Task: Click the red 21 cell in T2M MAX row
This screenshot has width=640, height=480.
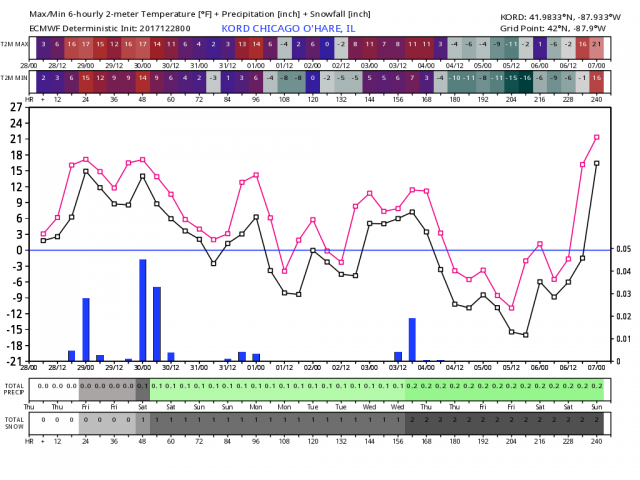Action: 597,45
